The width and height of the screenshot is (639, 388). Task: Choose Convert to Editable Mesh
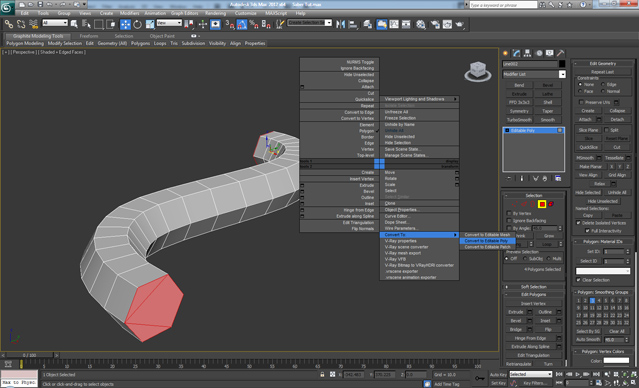click(x=487, y=235)
